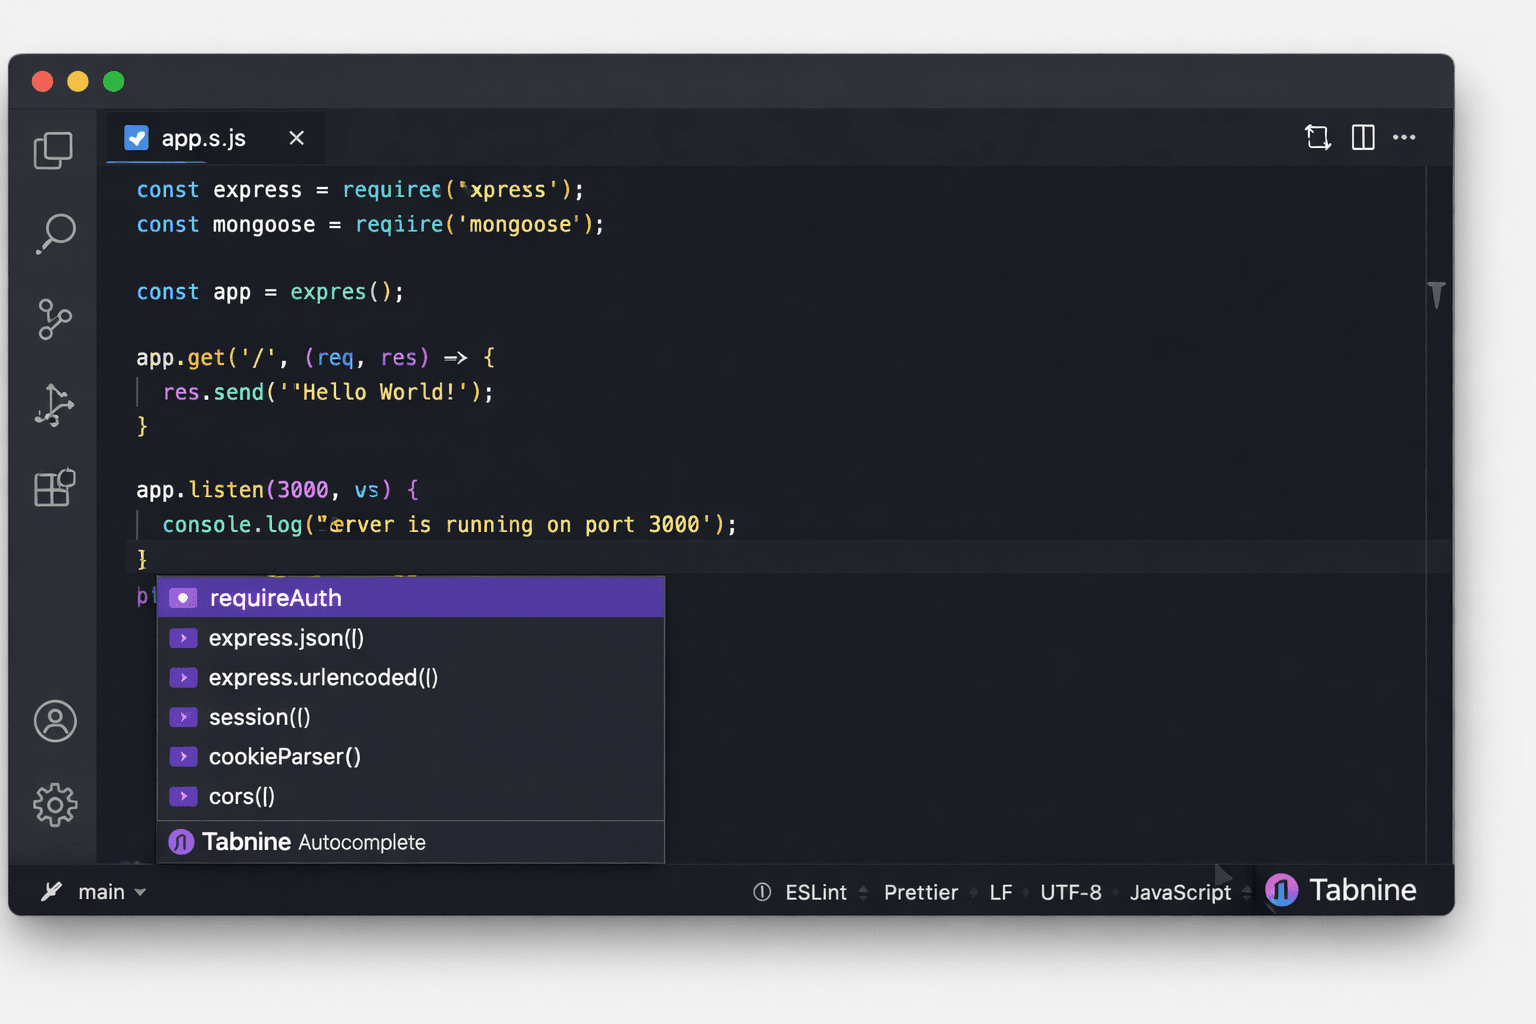Change the LF line ending setting
Image resolution: width=1536 pixels, height=1024 pixels.
point(1001,892)
